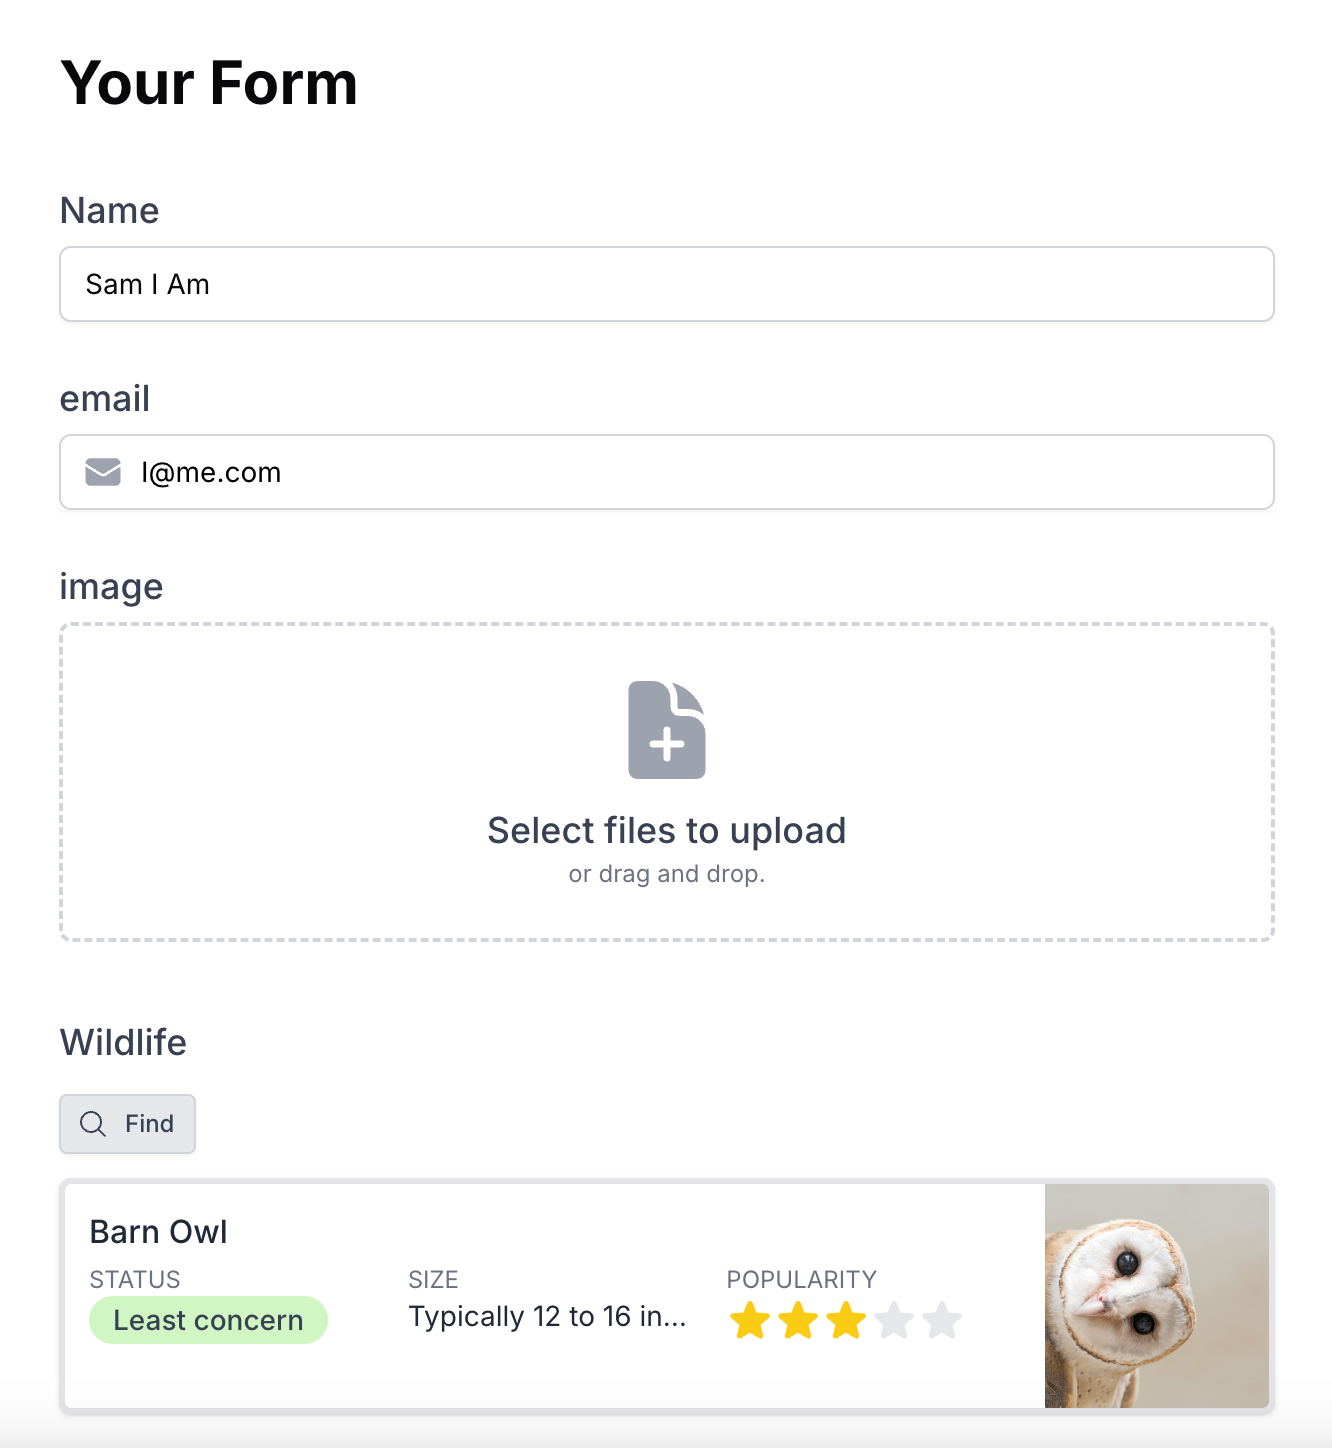
Task: Click the Name field label
Action: pos(110,211)
